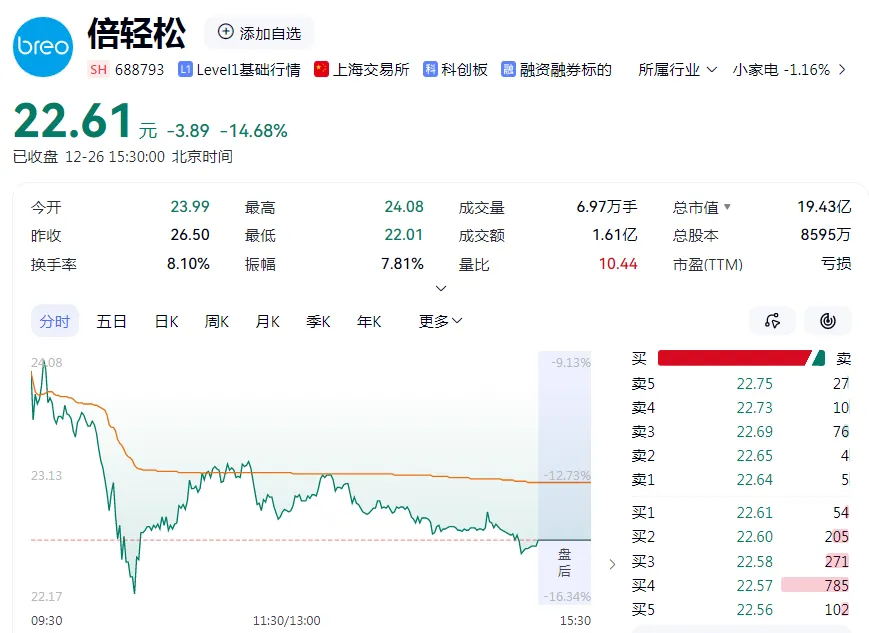
Task: Click the 总股本 value 8595万
Action: coord(826,235)
